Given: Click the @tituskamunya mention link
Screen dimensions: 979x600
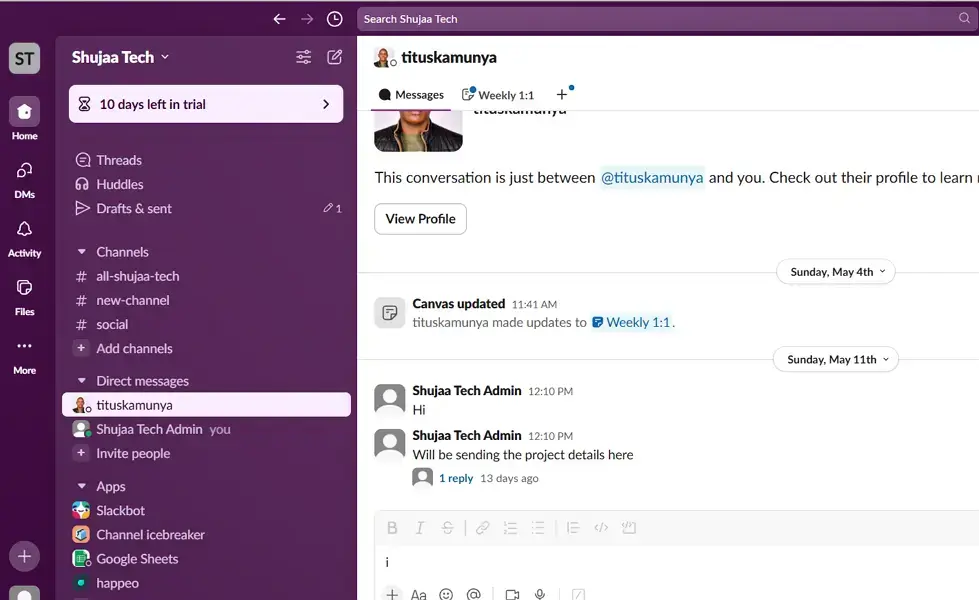Looking at the screenshot, I should (652, 178).
